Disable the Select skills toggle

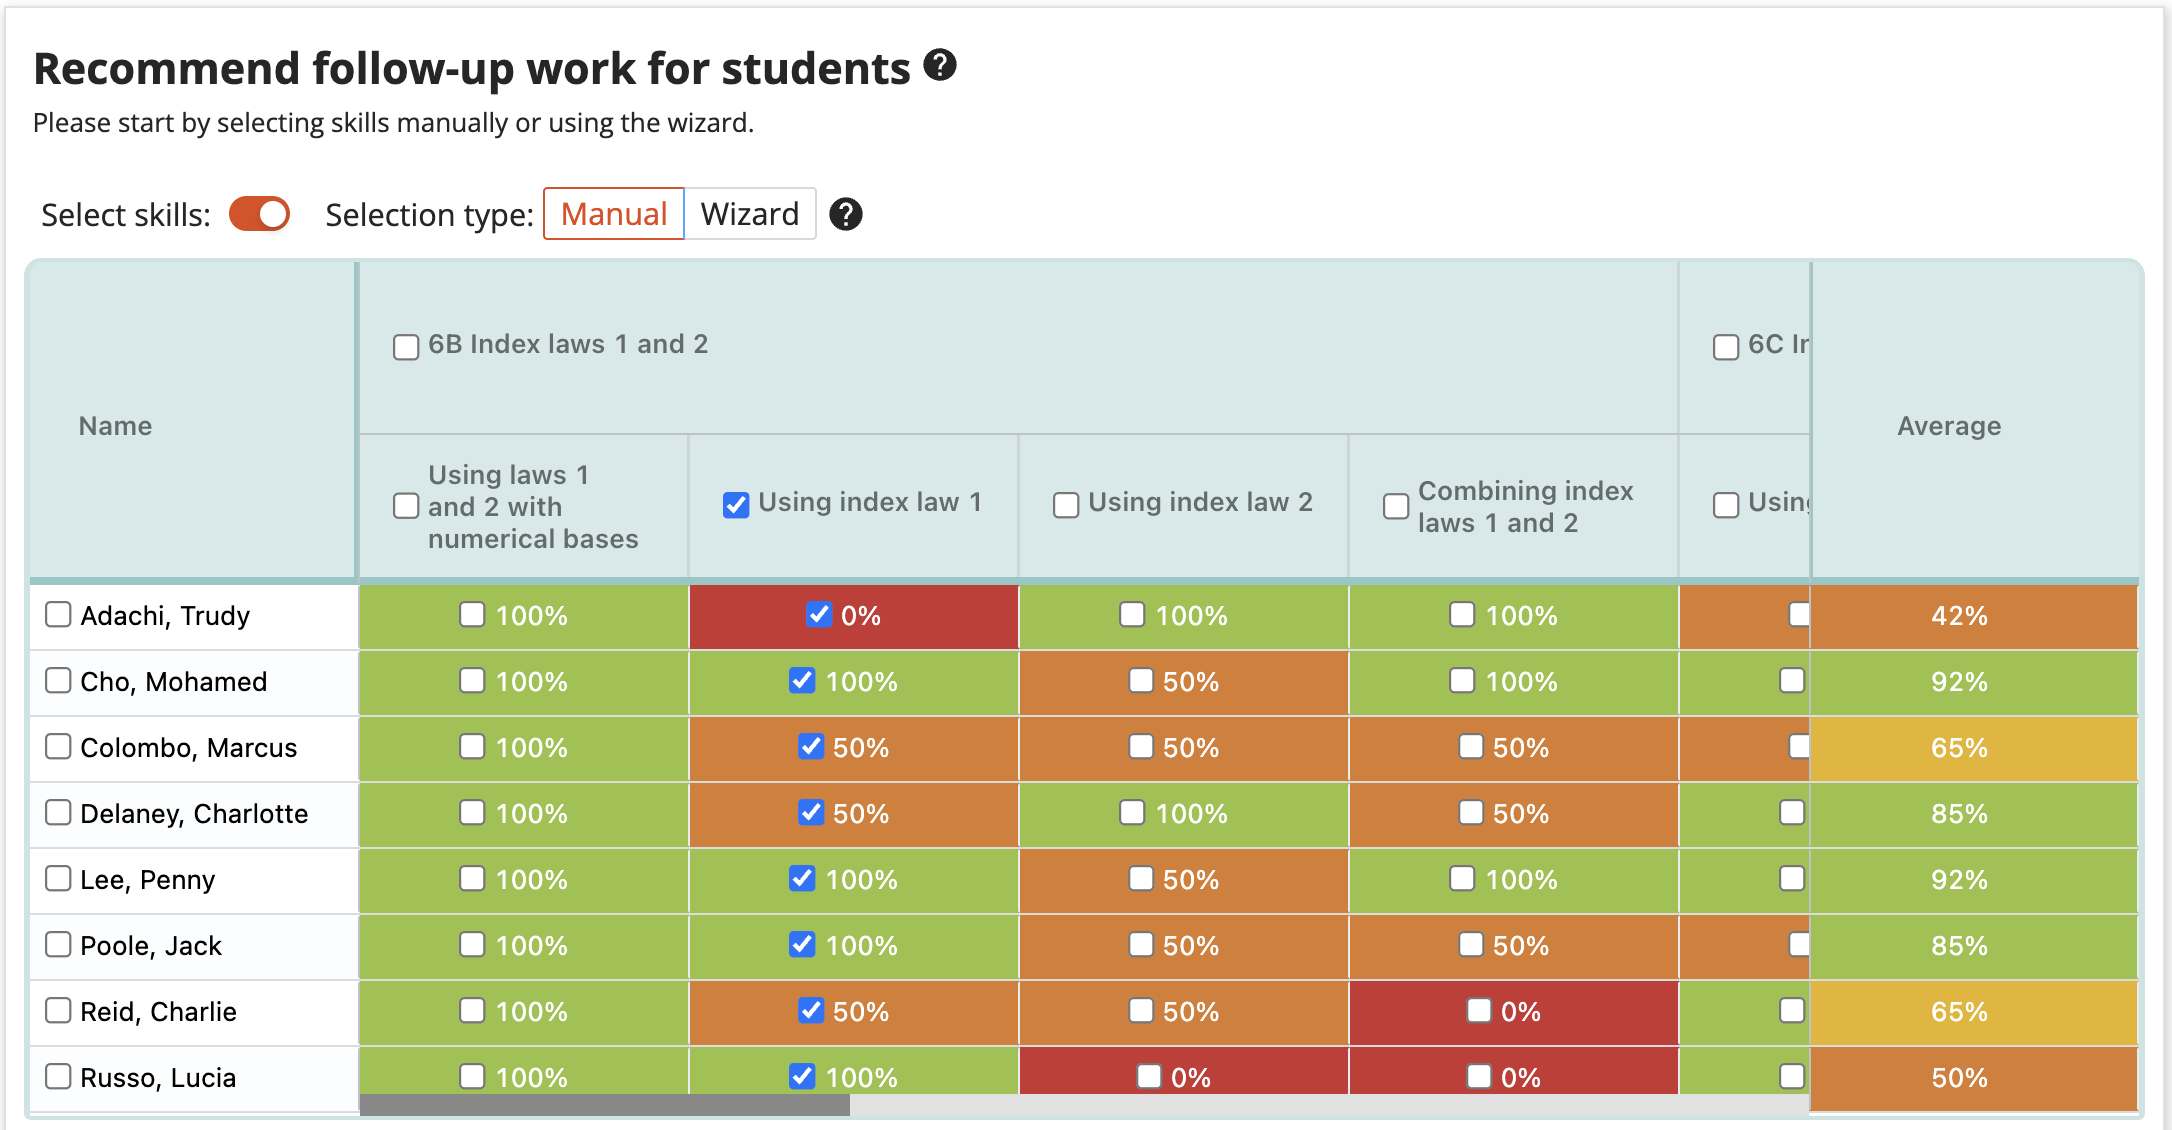click(259, 214)
